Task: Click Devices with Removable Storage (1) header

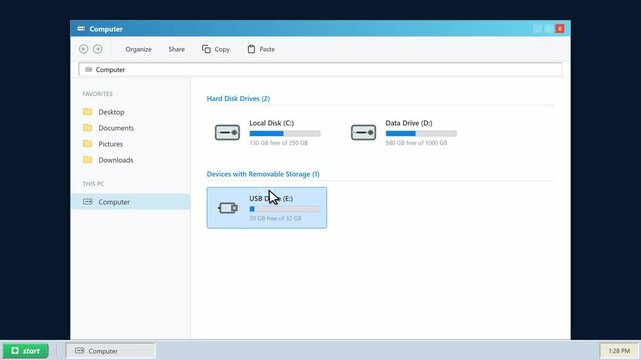Action: (263, 174)
